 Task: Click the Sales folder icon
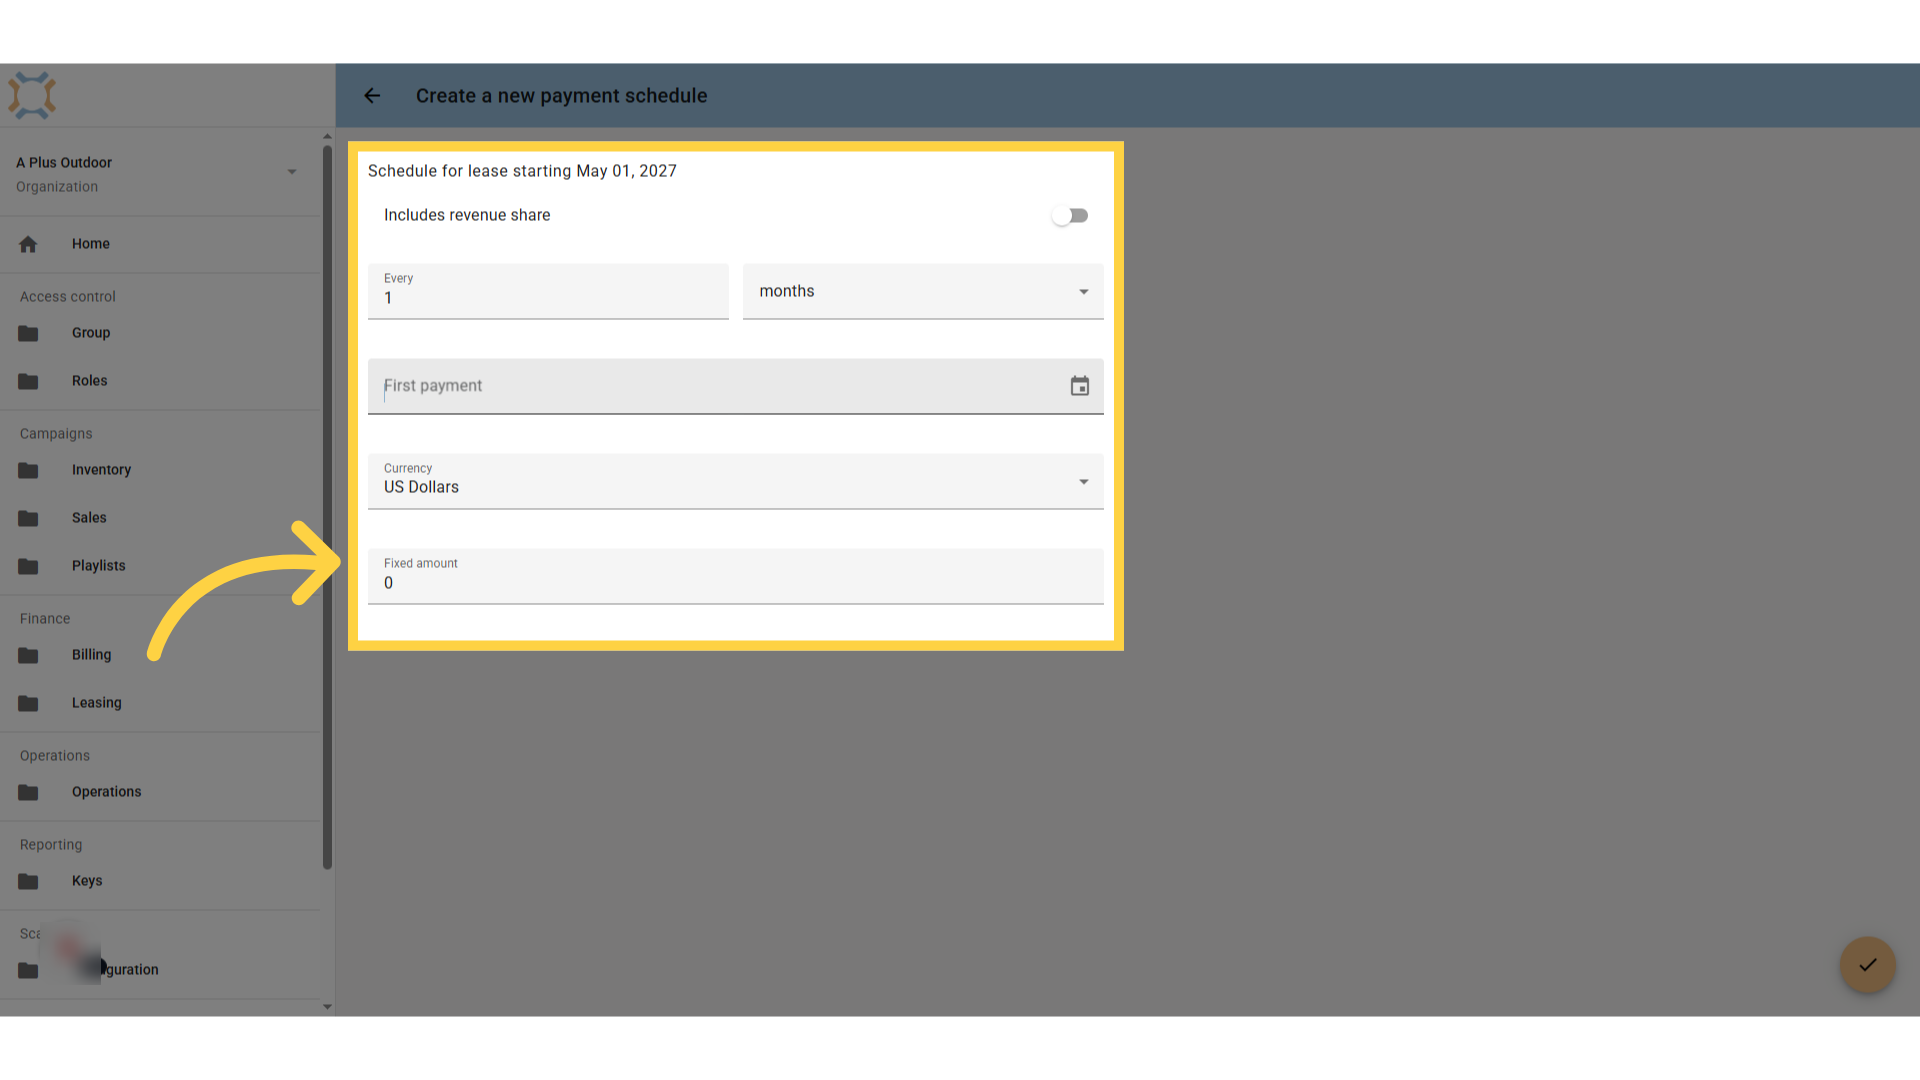click(x=28, y=518)
